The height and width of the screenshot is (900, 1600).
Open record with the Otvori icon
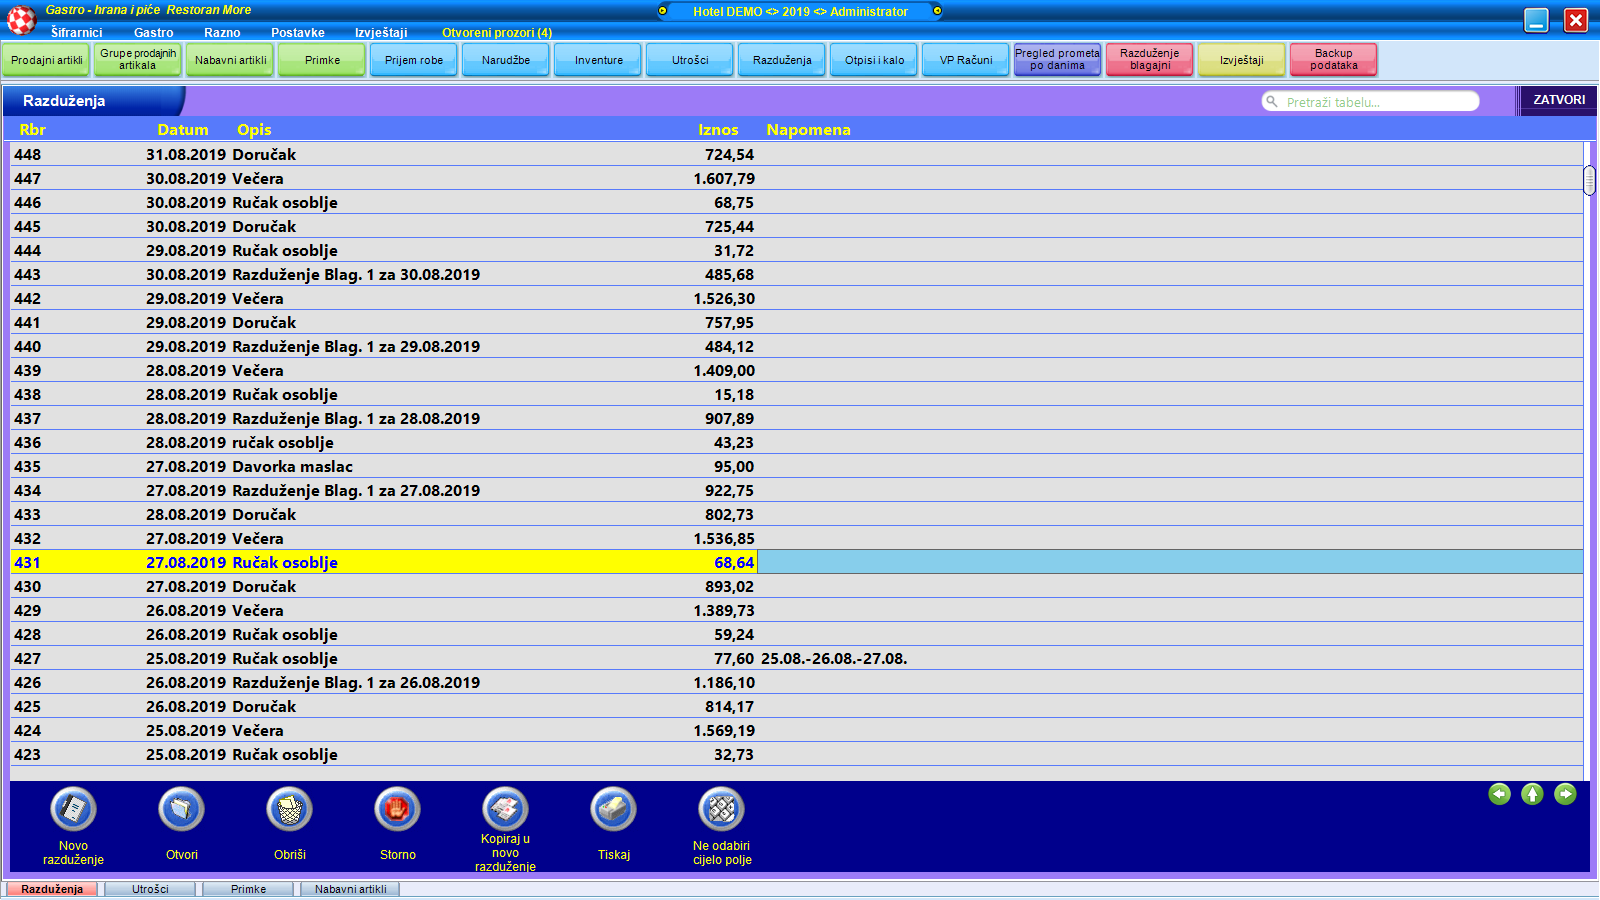coord(181,810)
